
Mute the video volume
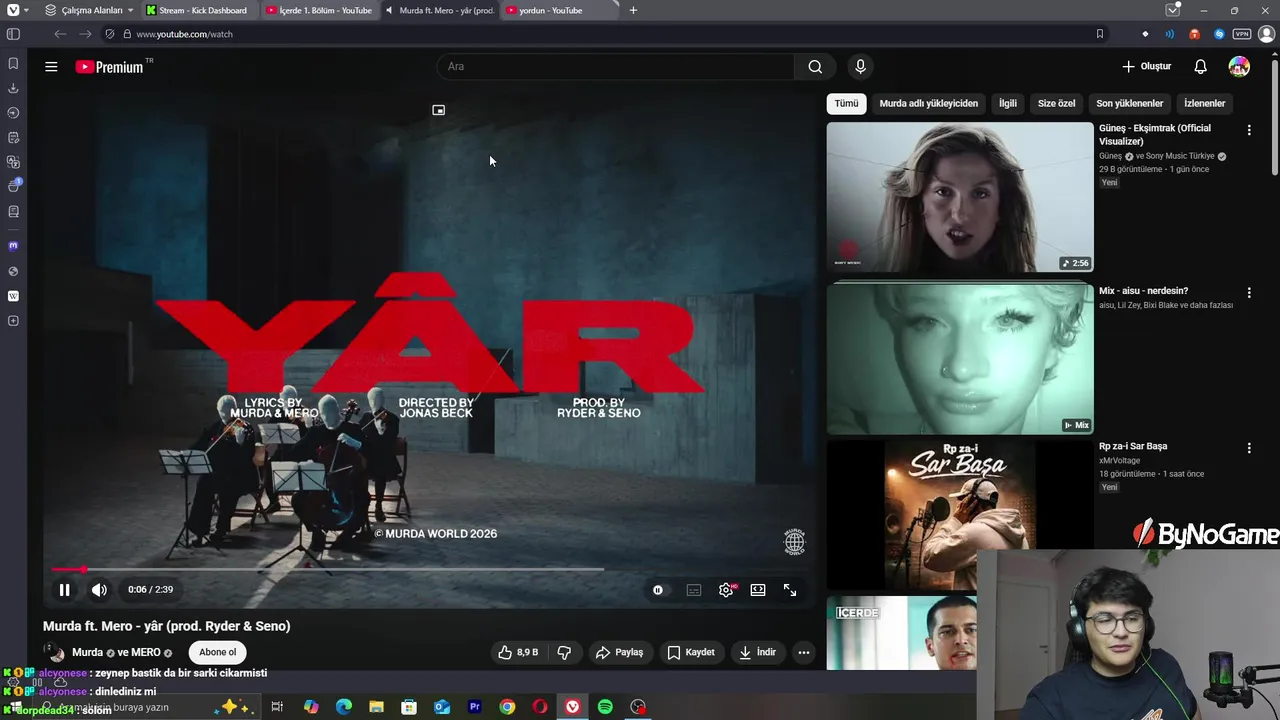pyautogui.click(x=99, y=590)
